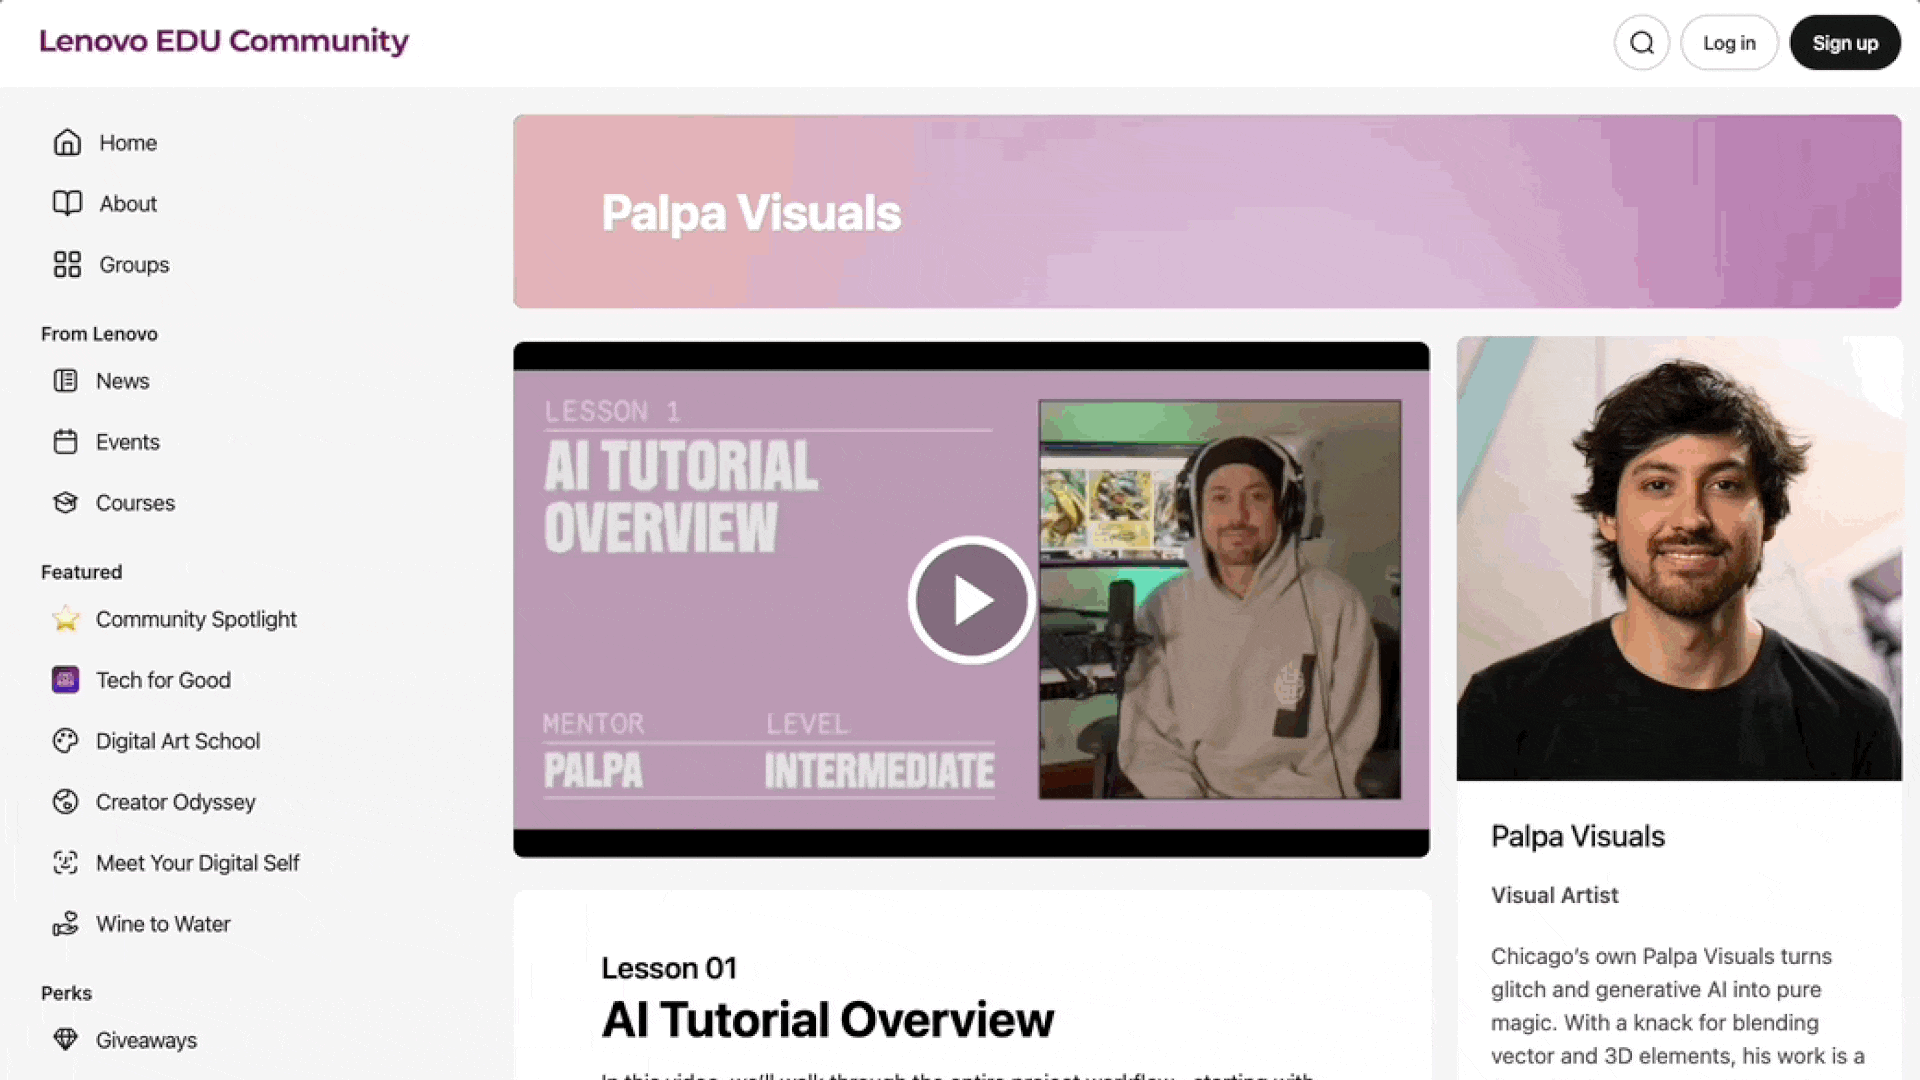Open Community Spotlight link text
The image size is (1920, 1080).
[196, 619]
